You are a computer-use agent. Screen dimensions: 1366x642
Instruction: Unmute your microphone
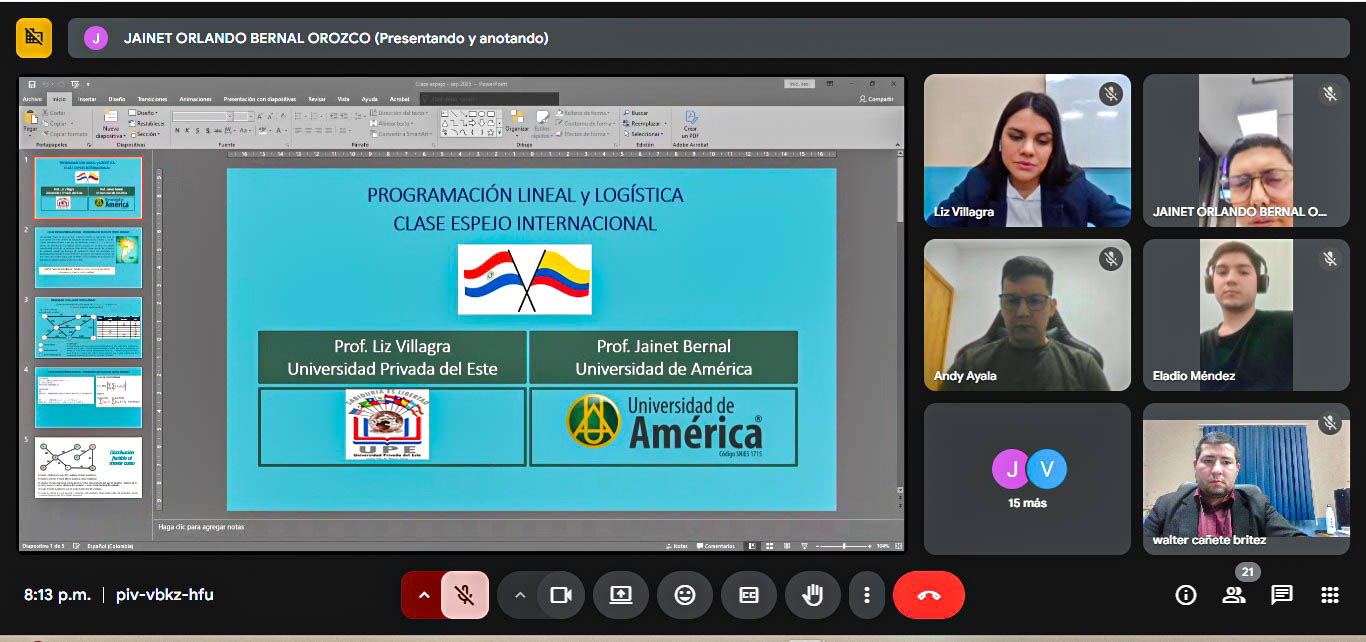pos(464,595)
